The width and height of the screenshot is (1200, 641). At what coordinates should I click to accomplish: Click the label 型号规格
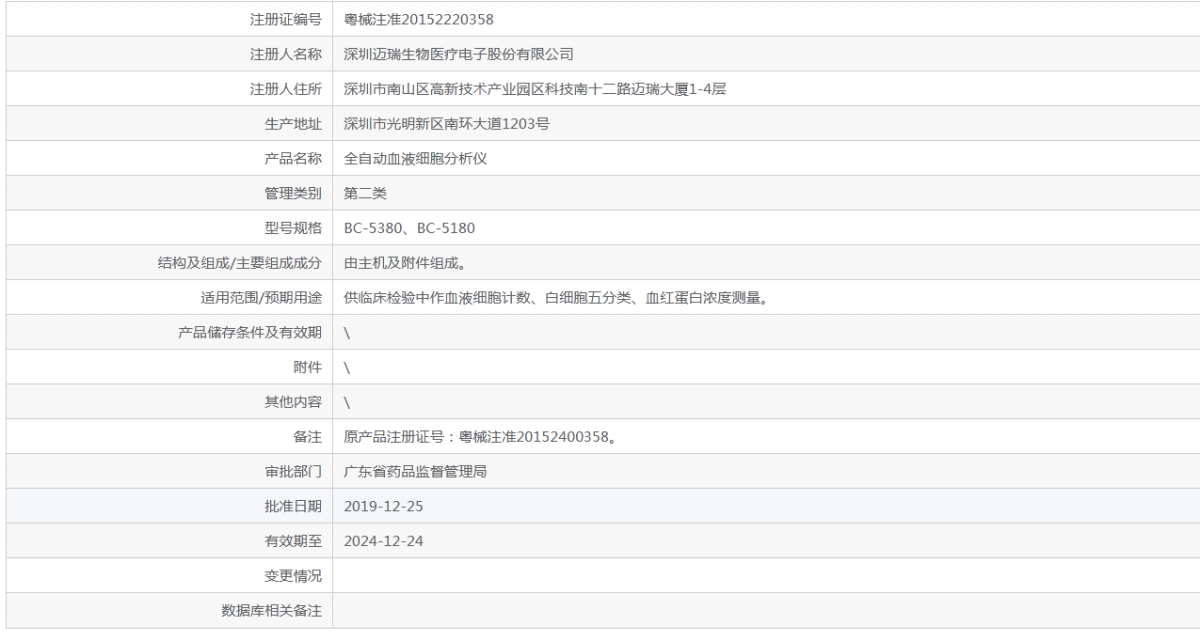click(293, 228)
